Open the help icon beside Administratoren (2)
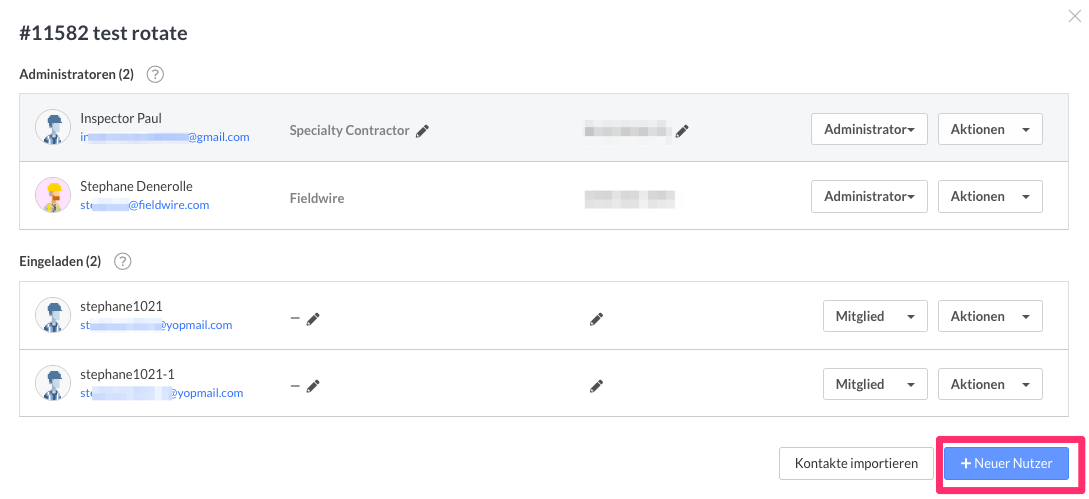 155,74
